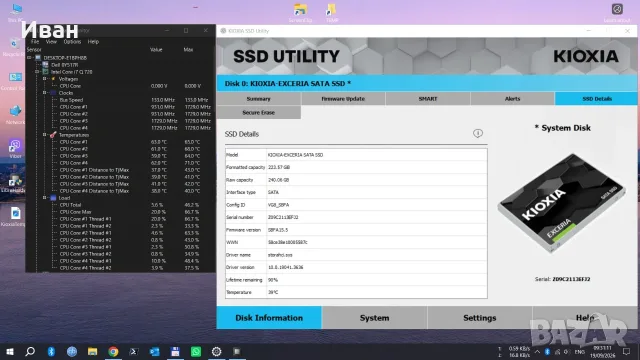Screen dimensions: 640x360
Task: Click the Voltages lightning icon
Action: [53, 79]
